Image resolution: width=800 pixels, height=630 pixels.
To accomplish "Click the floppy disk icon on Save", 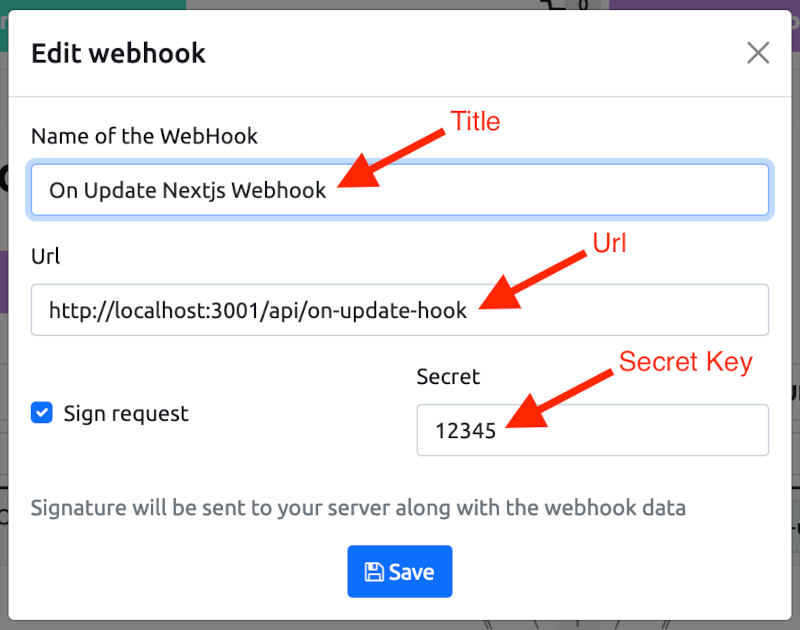I will click(374, 572).
